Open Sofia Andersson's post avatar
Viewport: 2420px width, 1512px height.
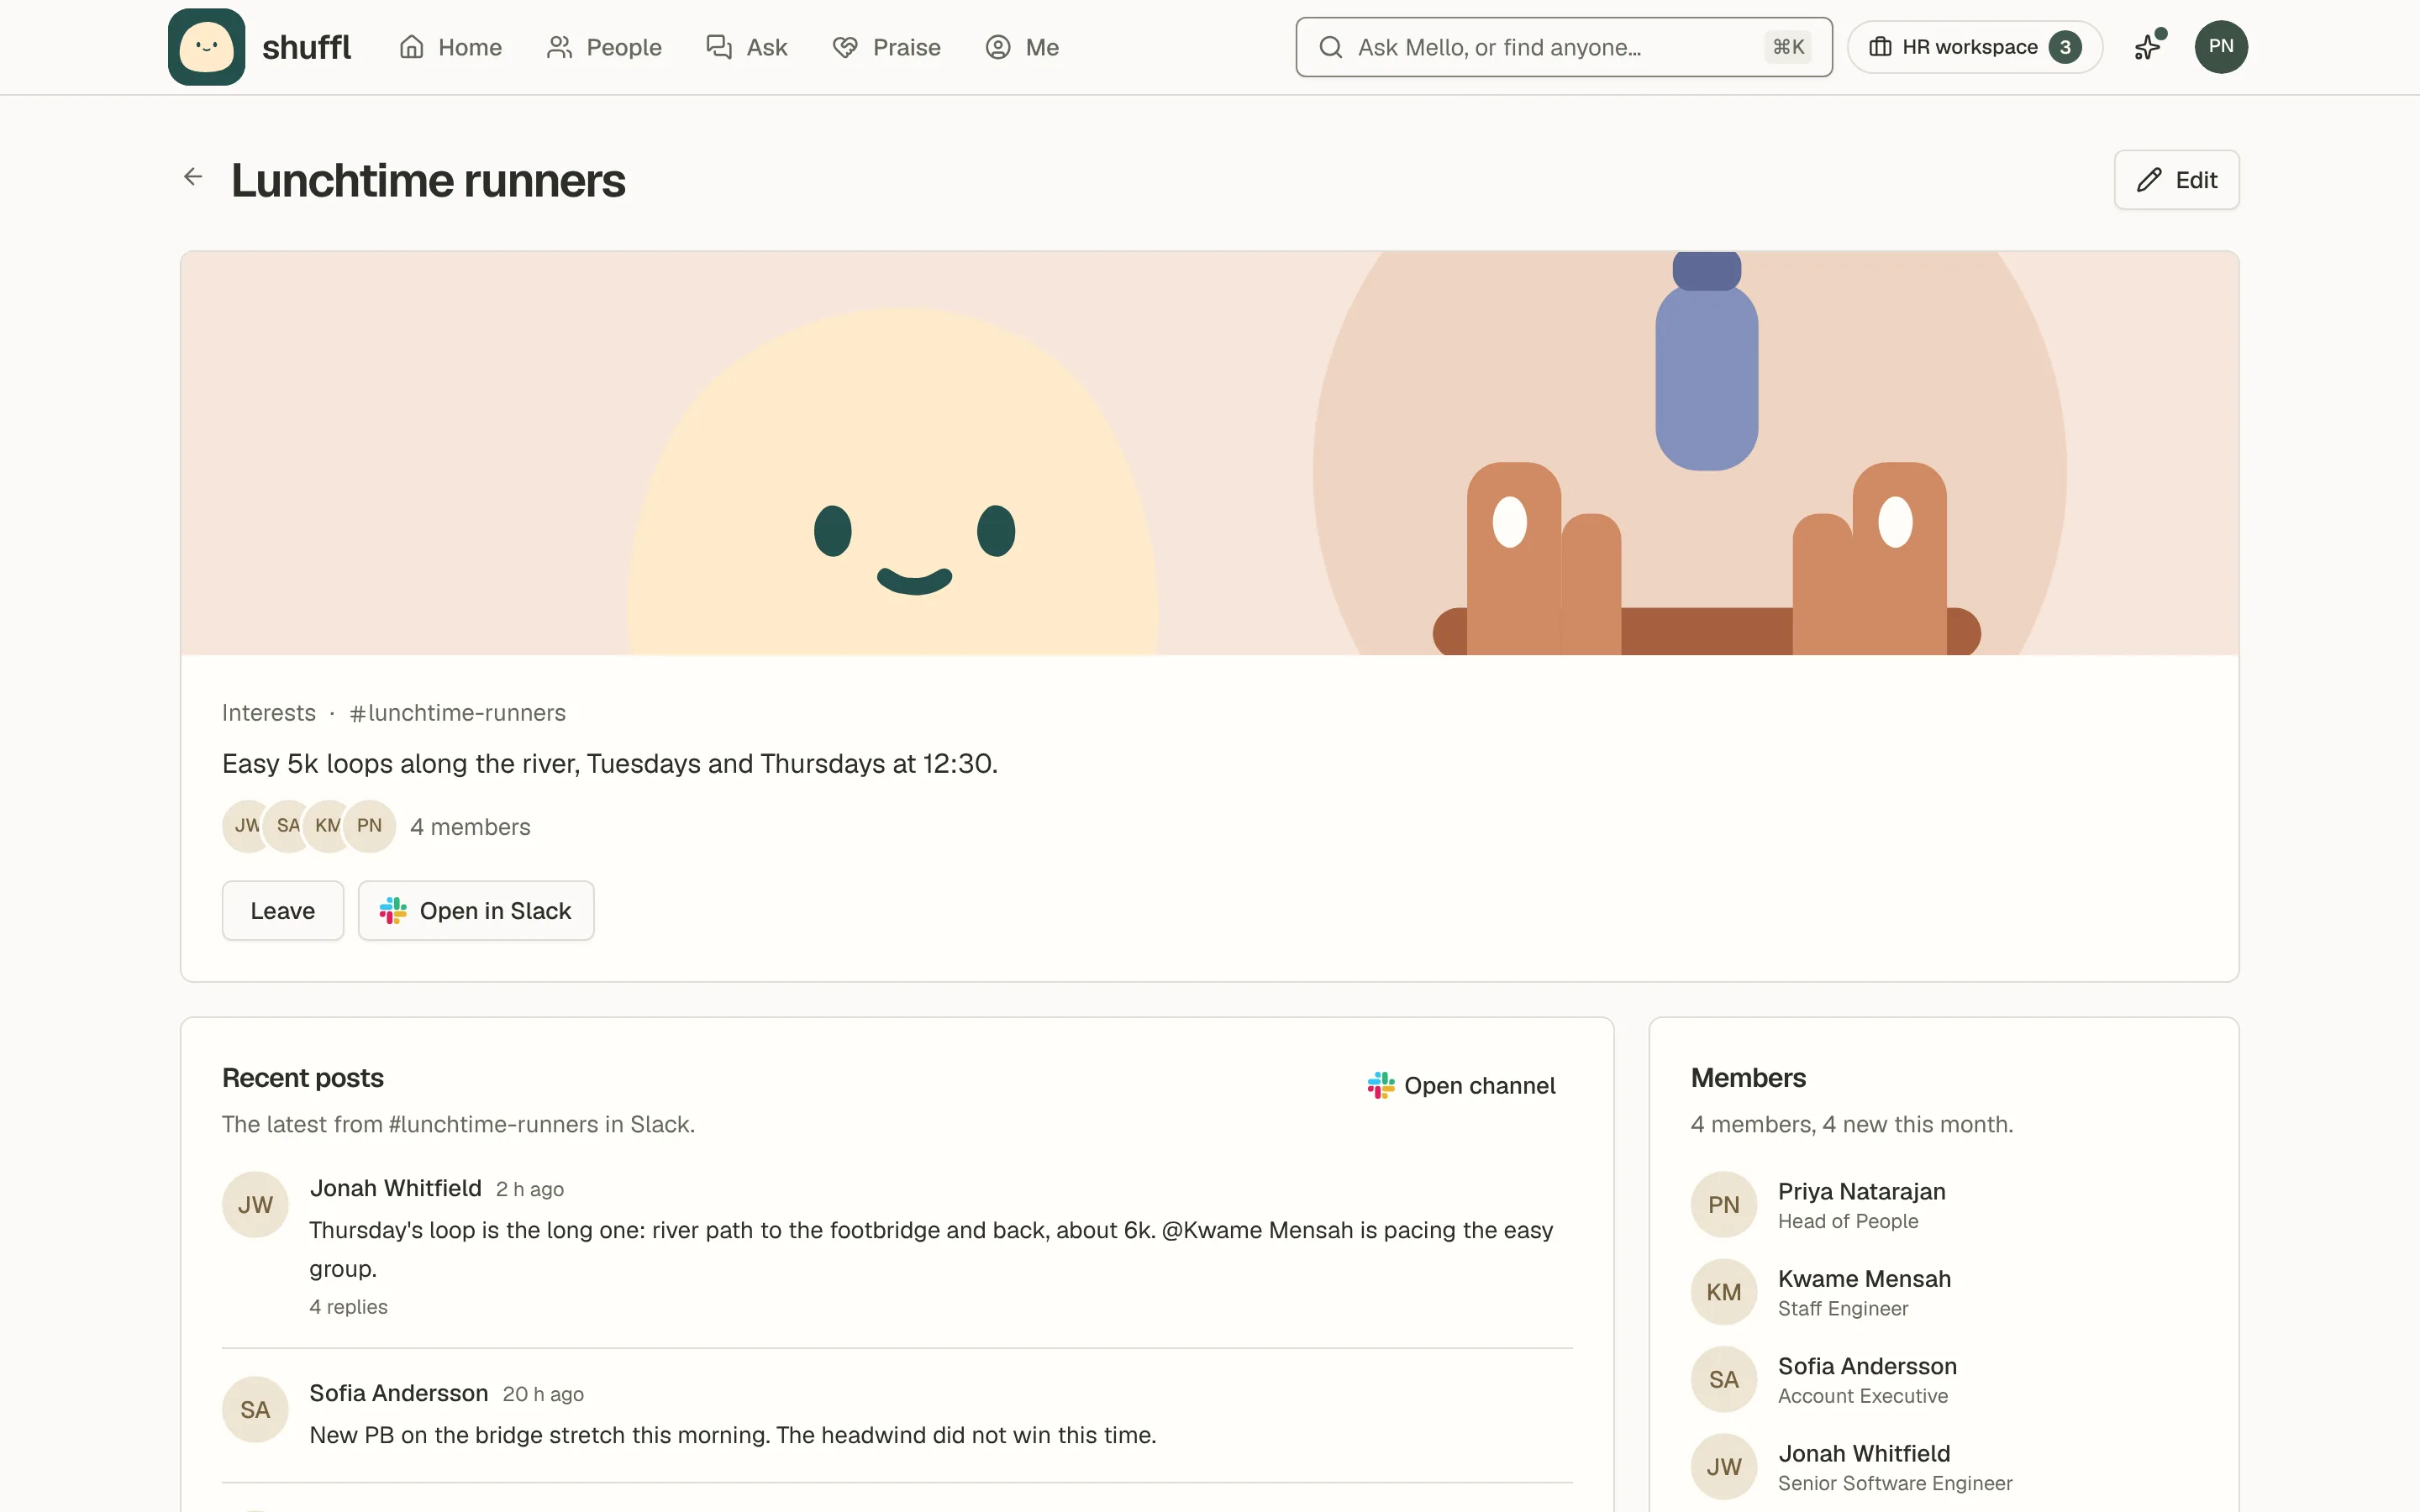255,1409
